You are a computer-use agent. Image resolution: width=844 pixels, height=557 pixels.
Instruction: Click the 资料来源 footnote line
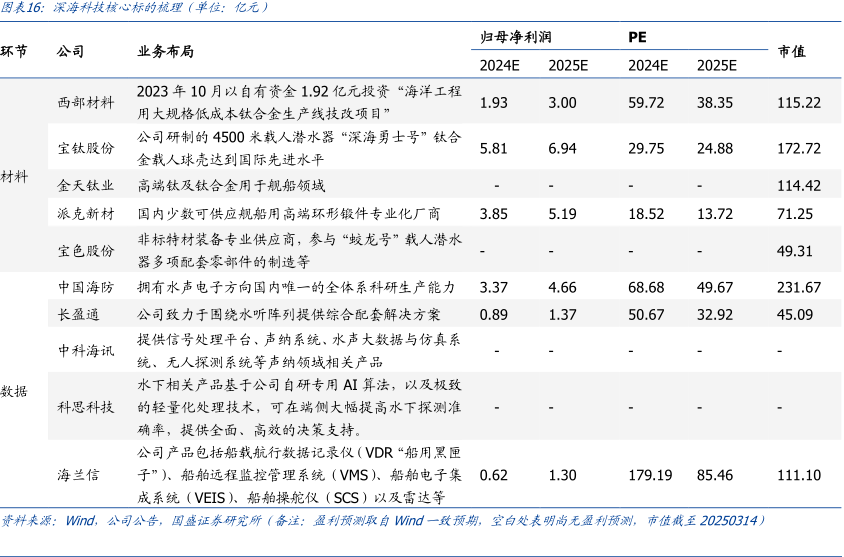[x=383, y=520]
